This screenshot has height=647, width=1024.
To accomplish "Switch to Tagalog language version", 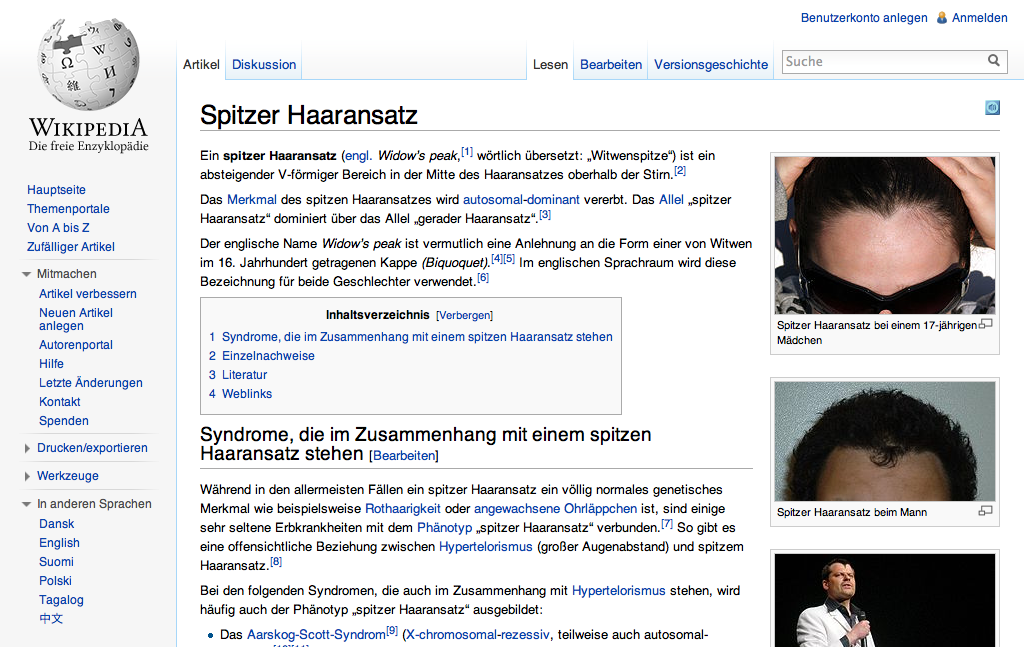I will tap(61, 599).
